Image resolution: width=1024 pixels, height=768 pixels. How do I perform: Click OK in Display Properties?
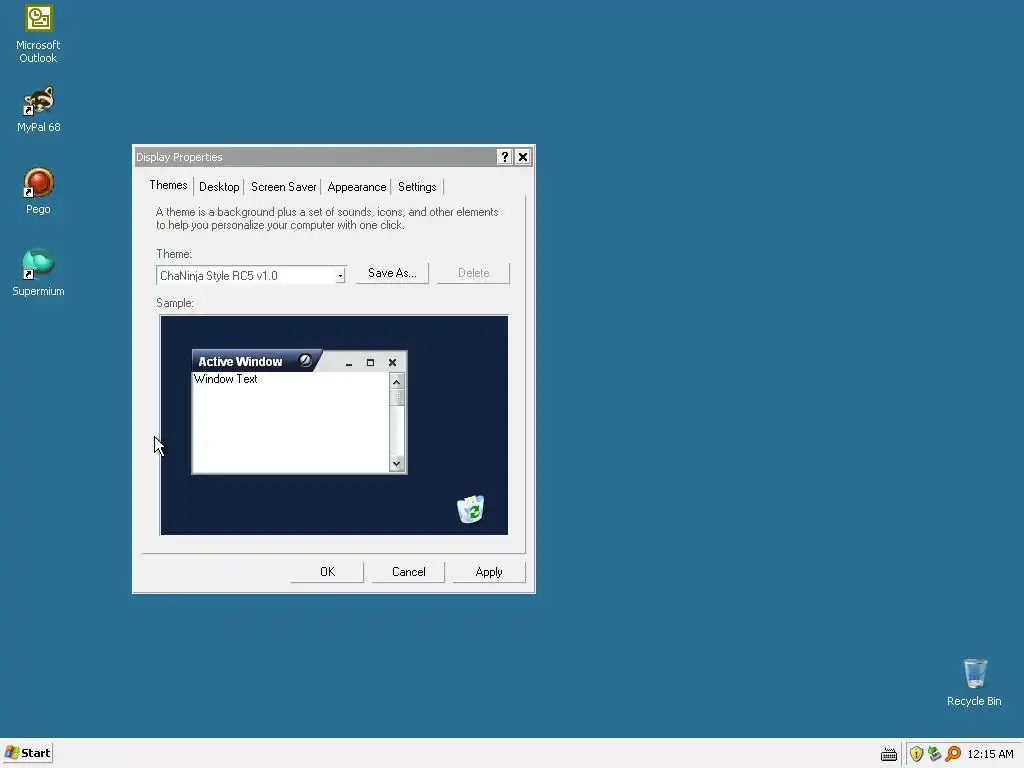click(x=327, y=572)
